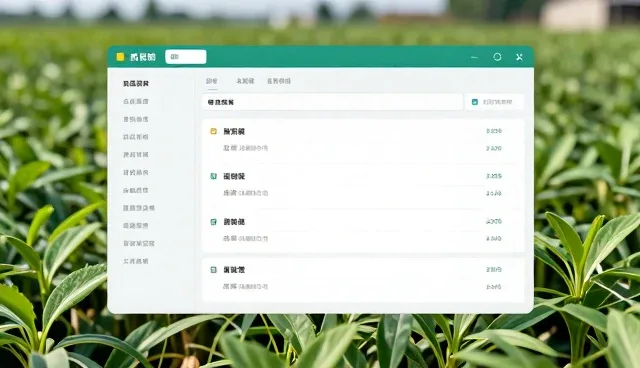
Task: Switch to the middle tab above the search bar
Action: [245, 81]
